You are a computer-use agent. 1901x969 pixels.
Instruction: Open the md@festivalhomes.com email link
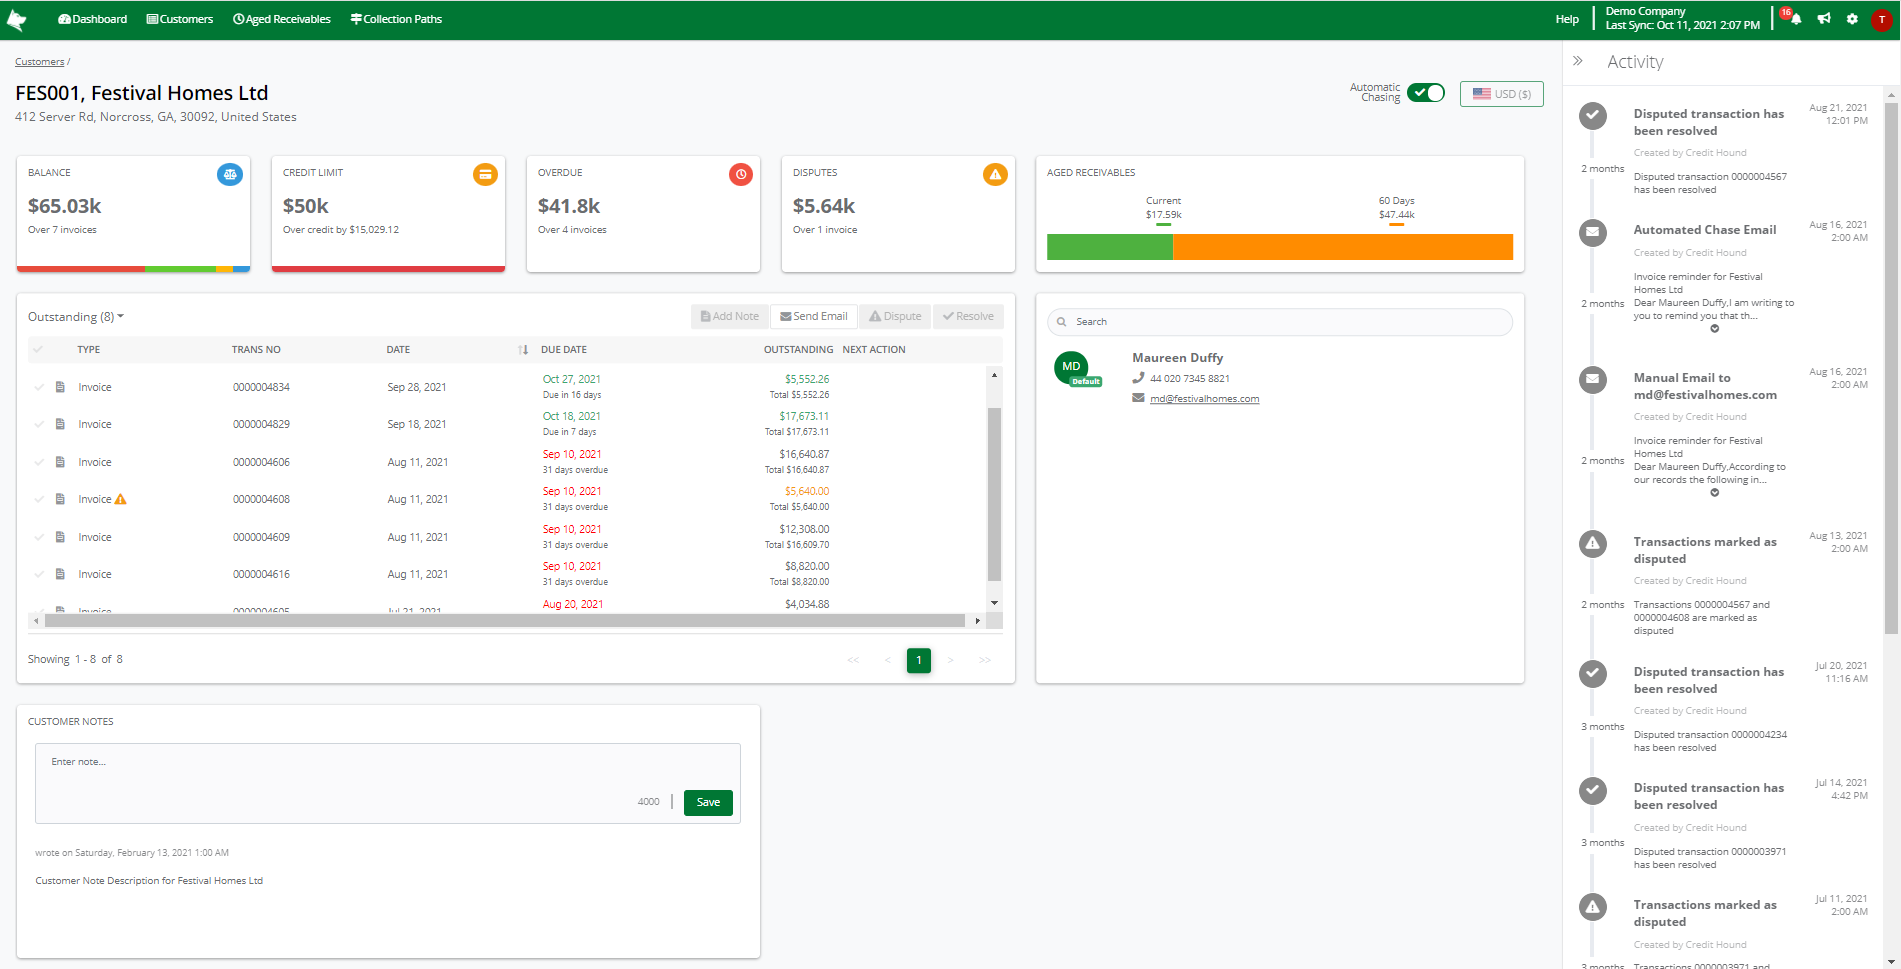1204,399
